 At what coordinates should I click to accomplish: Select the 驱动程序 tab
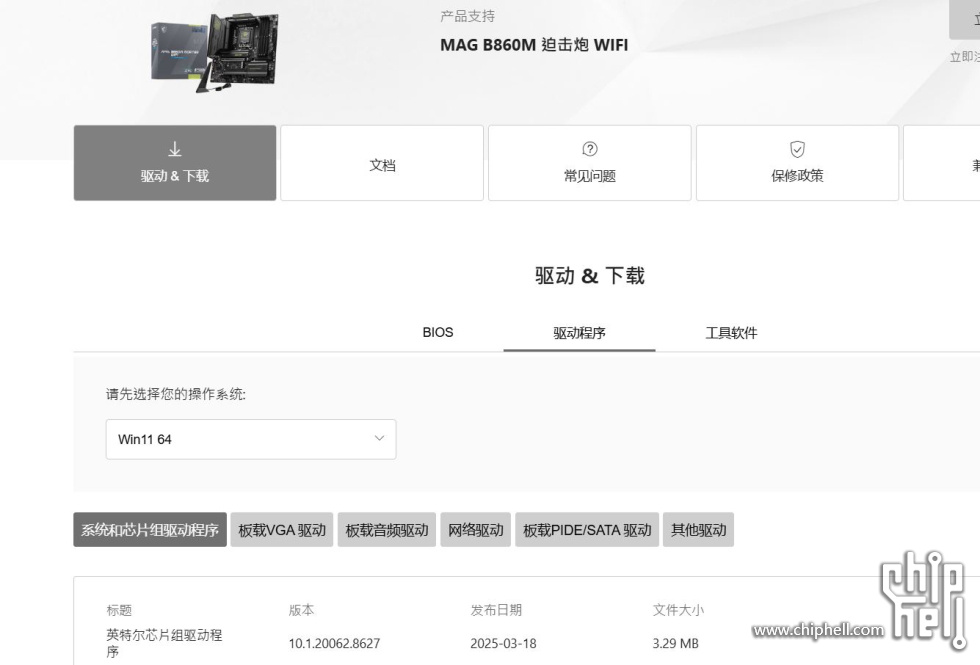click(579, 333)
